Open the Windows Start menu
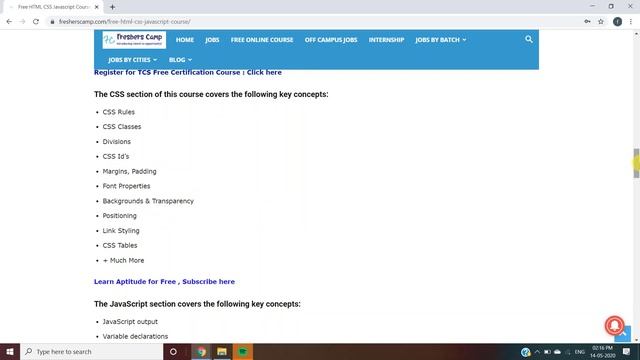This screenshot has height=360, width=640. pyautogui.click(x=10, y=351)
